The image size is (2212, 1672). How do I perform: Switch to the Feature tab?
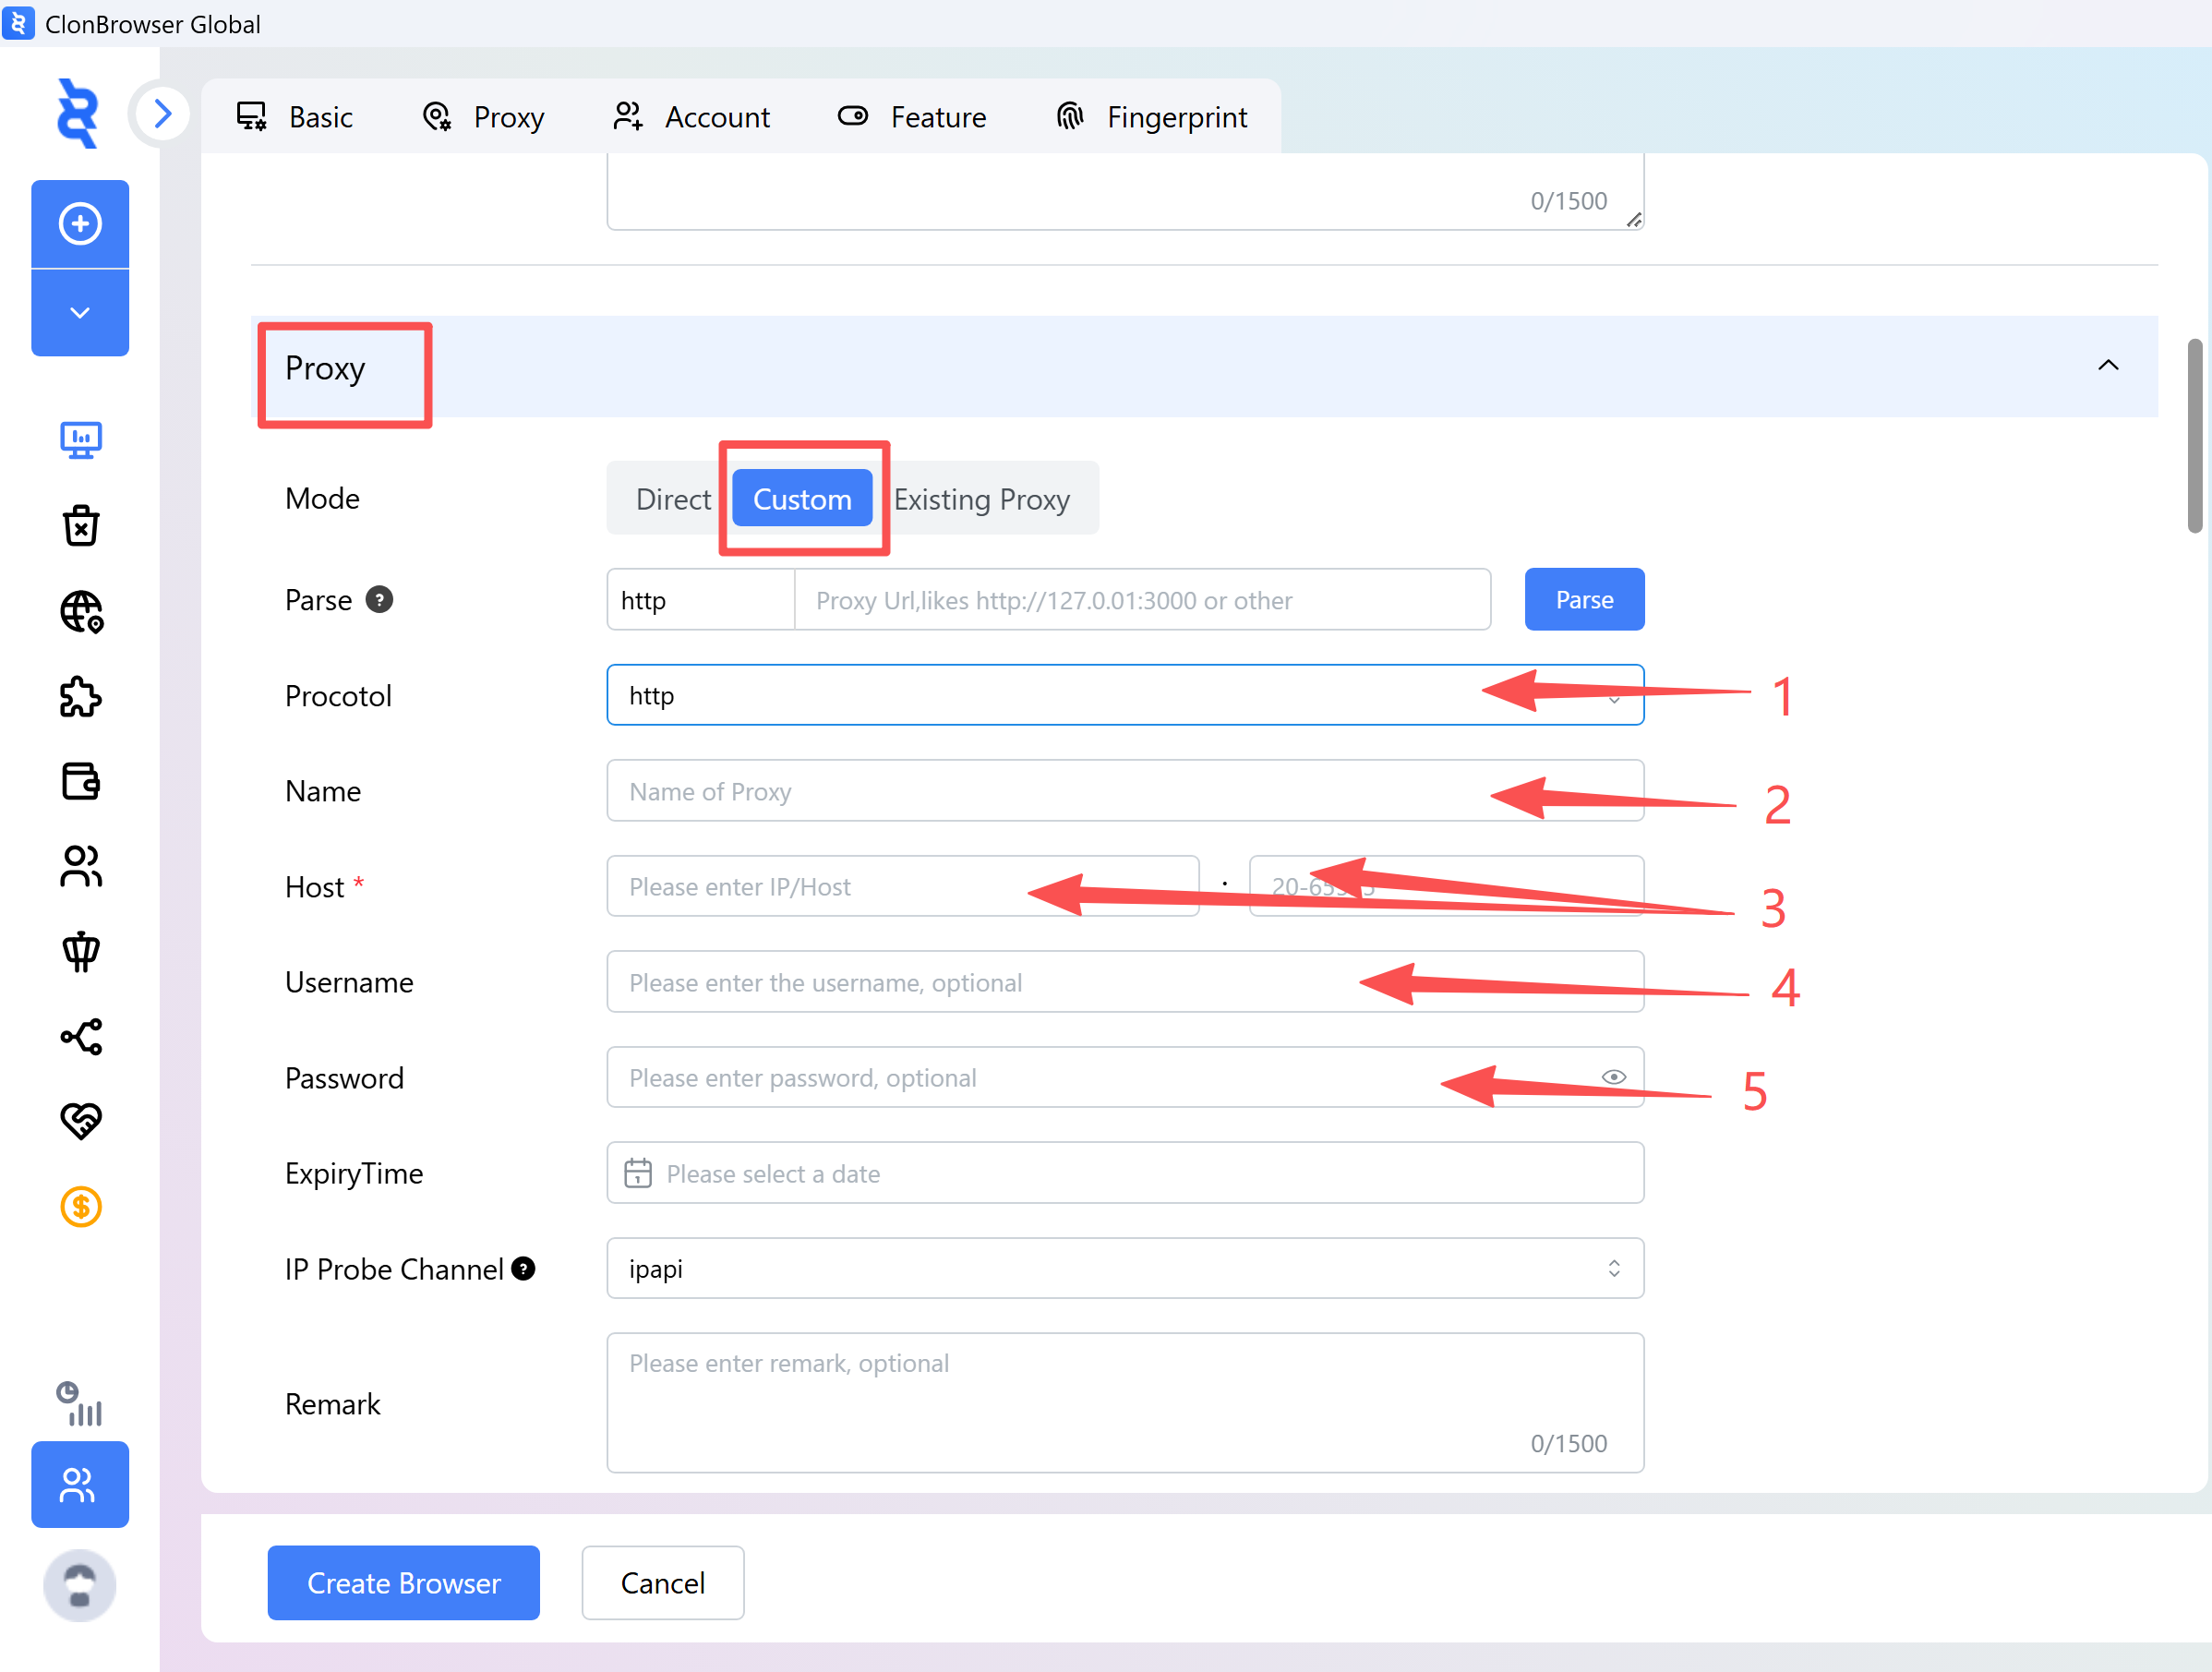tap(911, 117)
